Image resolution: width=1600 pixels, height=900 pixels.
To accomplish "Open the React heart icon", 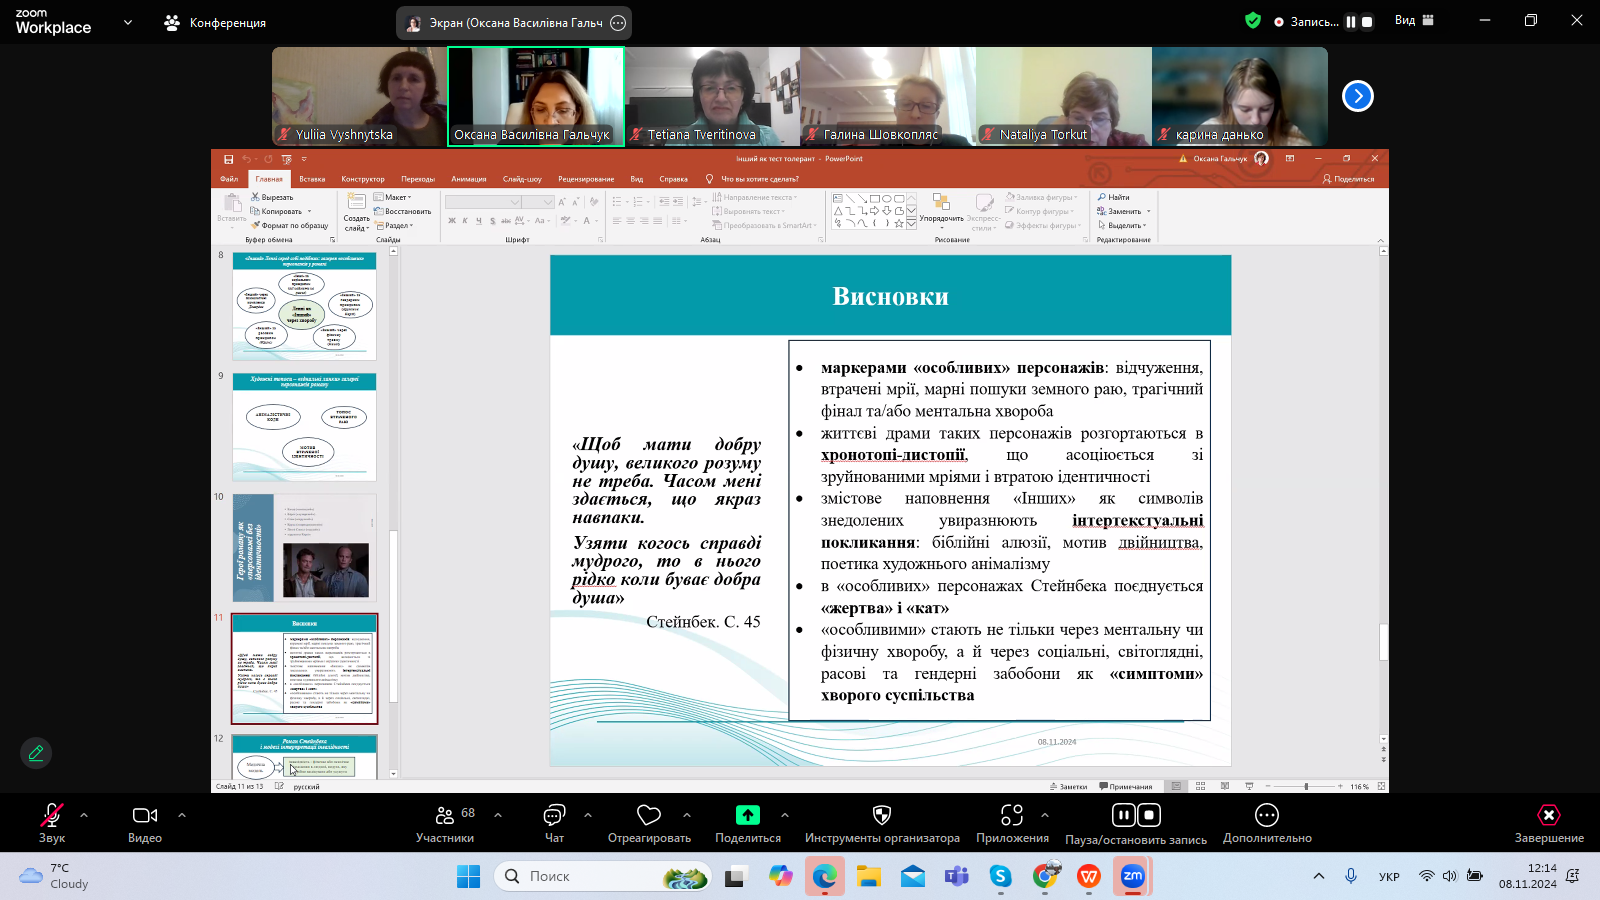I will click(649, 816).
